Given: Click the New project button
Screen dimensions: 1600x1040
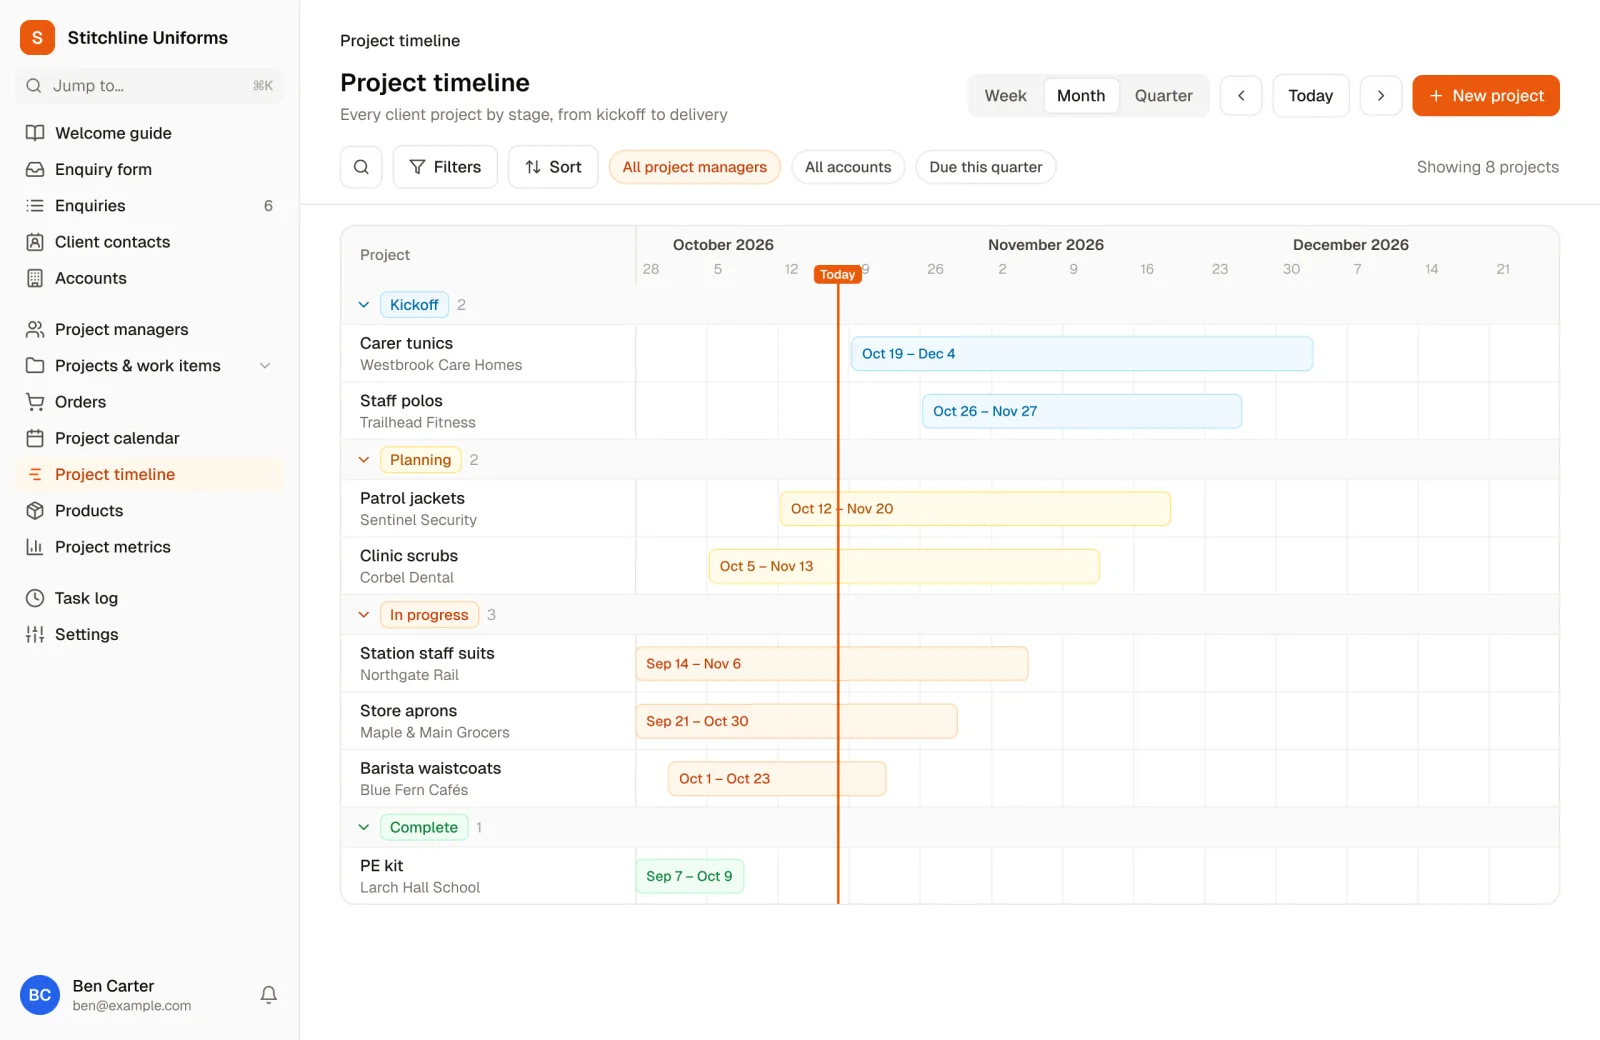Looking at the screenshot, I should 1486,96.
